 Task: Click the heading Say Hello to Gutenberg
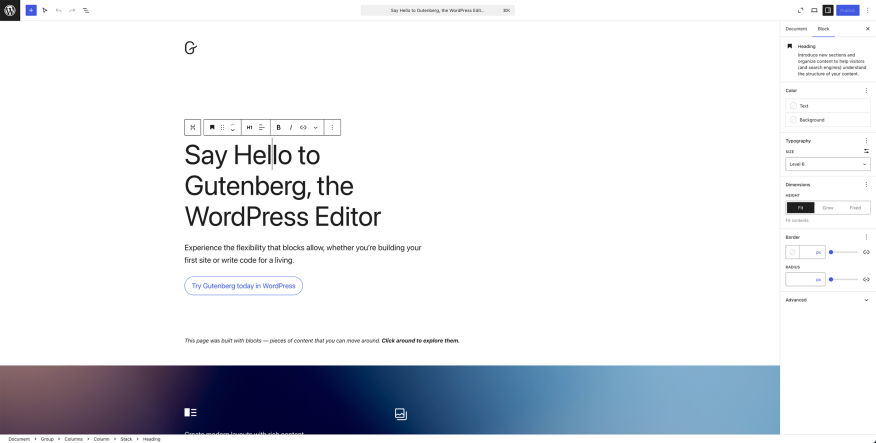[283, 185]
